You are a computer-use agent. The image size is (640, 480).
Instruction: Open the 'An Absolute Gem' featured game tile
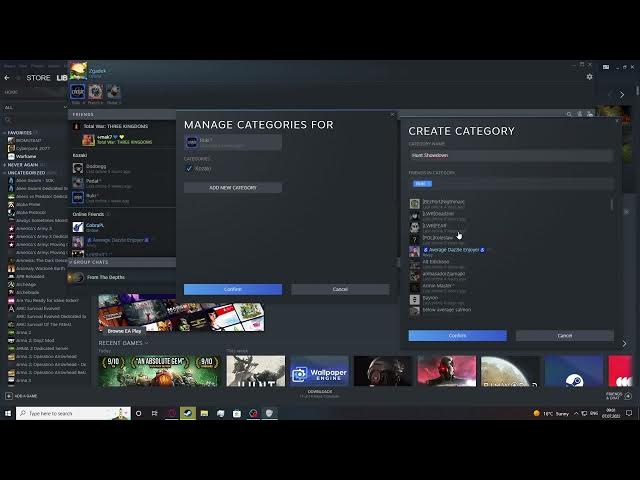point(160,371)
